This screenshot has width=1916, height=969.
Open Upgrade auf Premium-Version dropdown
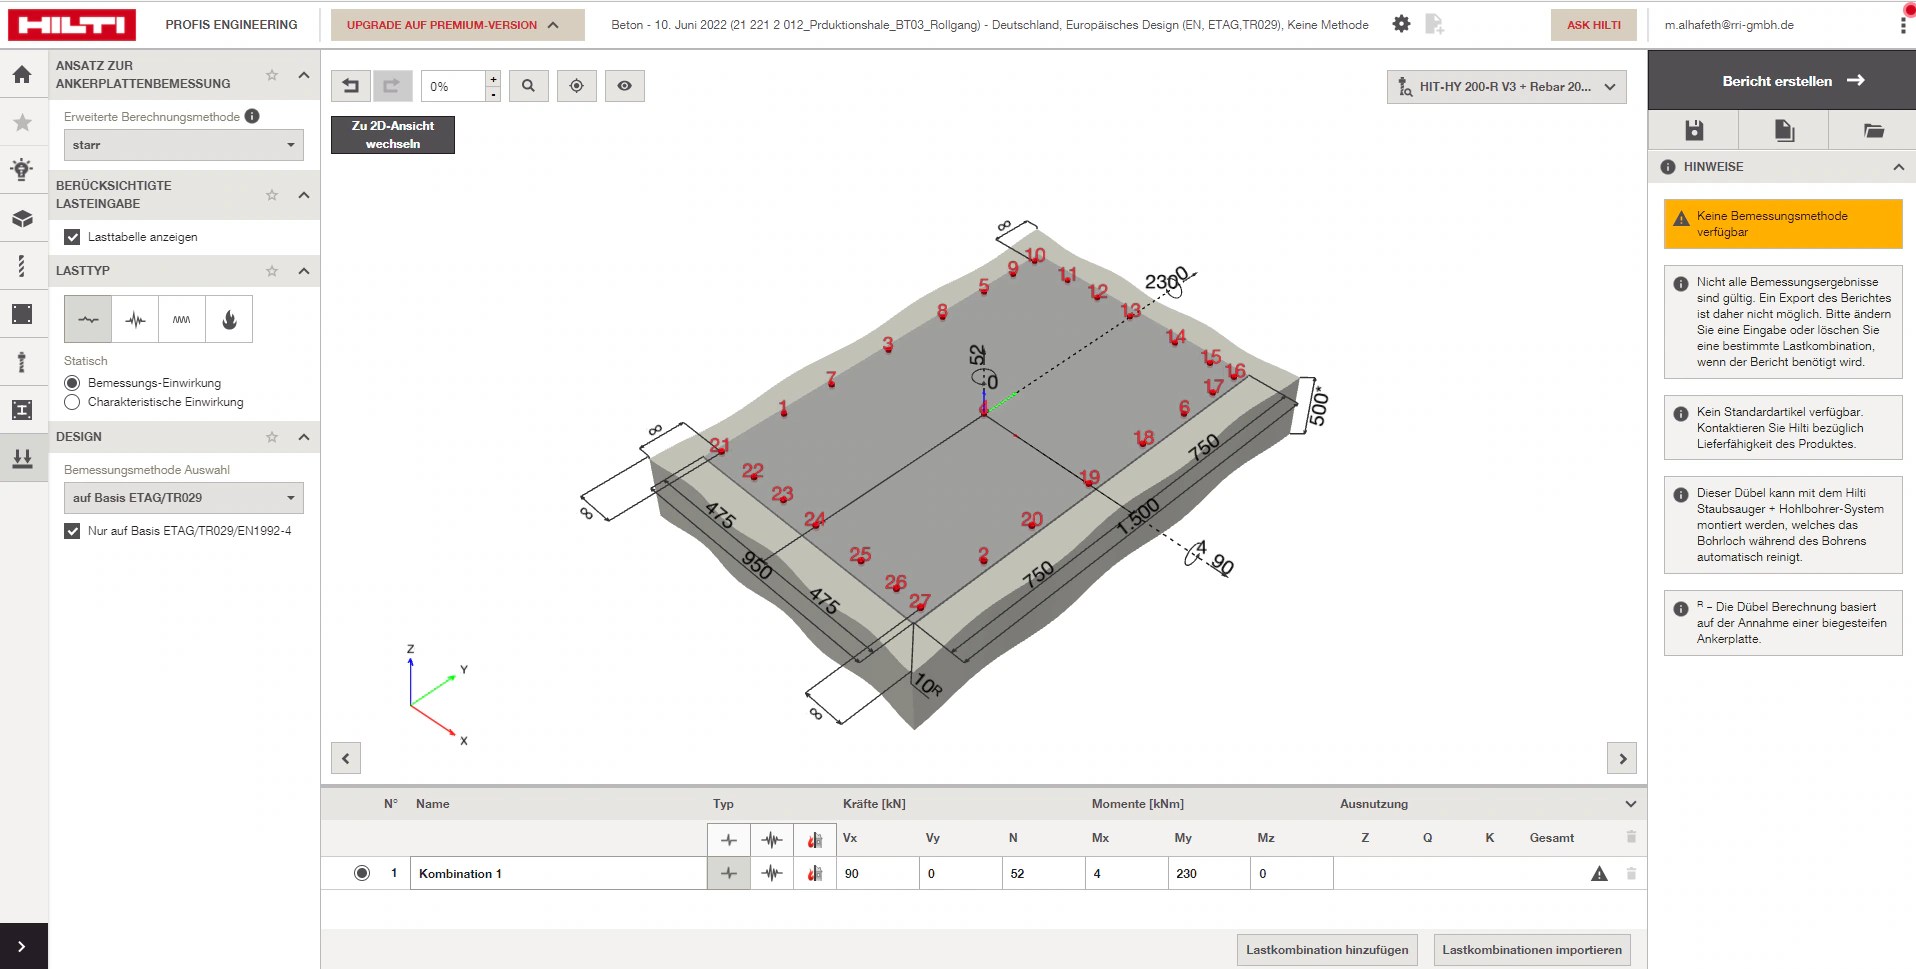[x=458, y=25]
